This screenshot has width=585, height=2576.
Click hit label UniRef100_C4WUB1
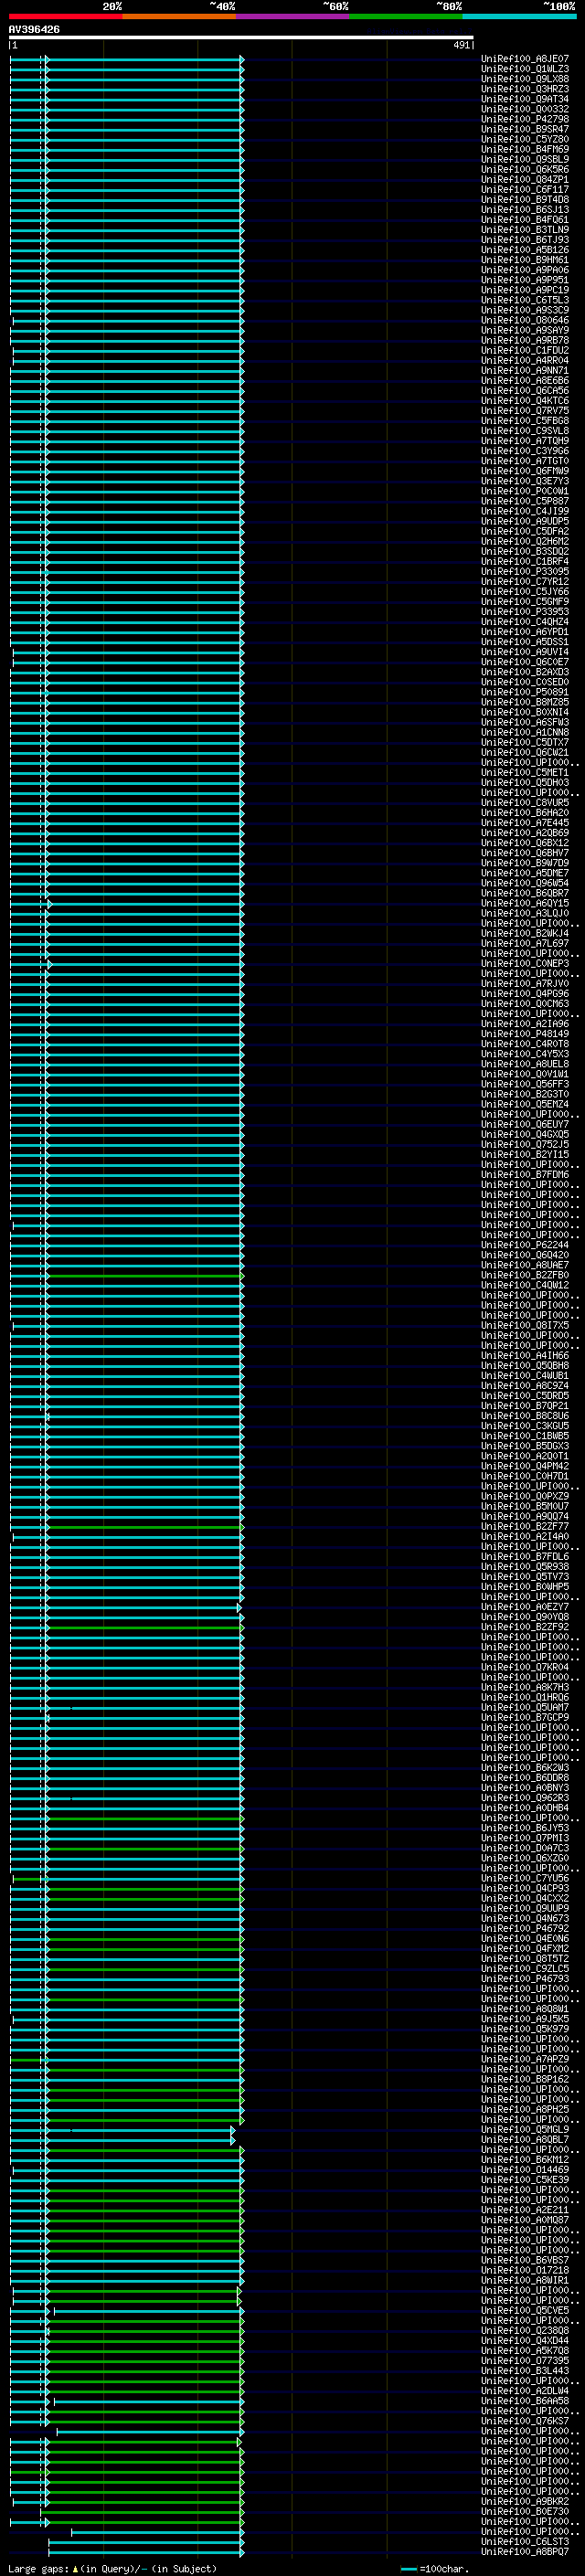click(525, 1375)
